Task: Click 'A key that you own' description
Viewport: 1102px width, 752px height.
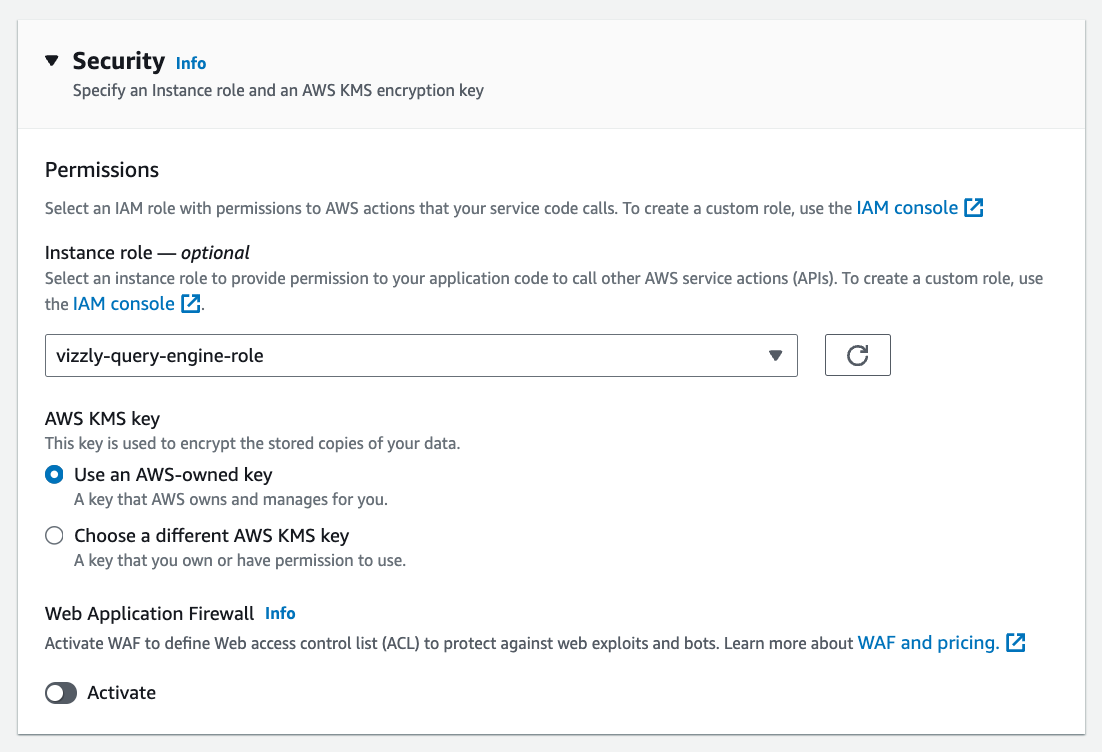Action: pyautogui.click(x=240, y=561)
